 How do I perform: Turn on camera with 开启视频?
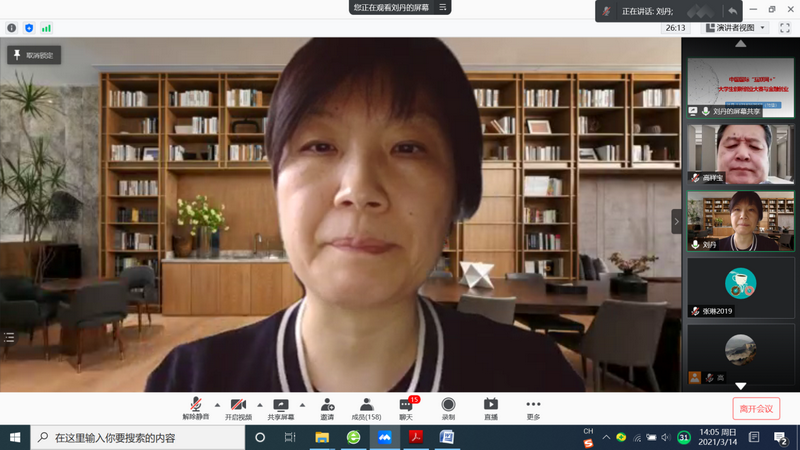pyautogui.click(x=238, y=408)
